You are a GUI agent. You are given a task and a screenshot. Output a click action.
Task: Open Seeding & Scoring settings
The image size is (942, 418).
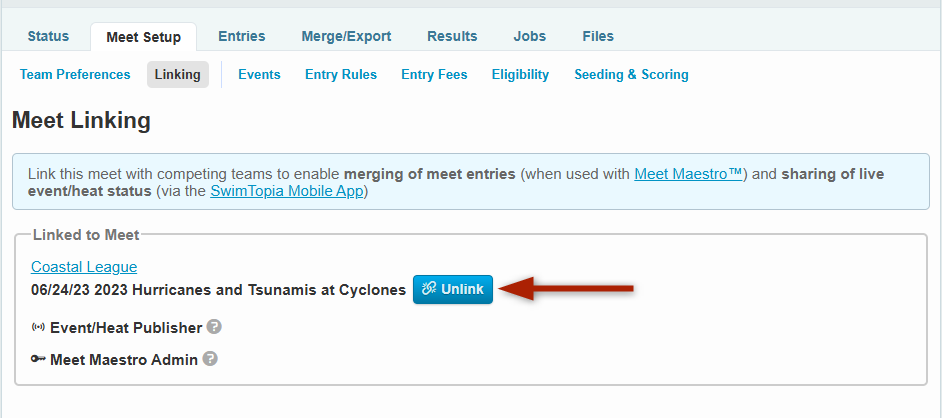pyautogui.click(x=631, y=74)
